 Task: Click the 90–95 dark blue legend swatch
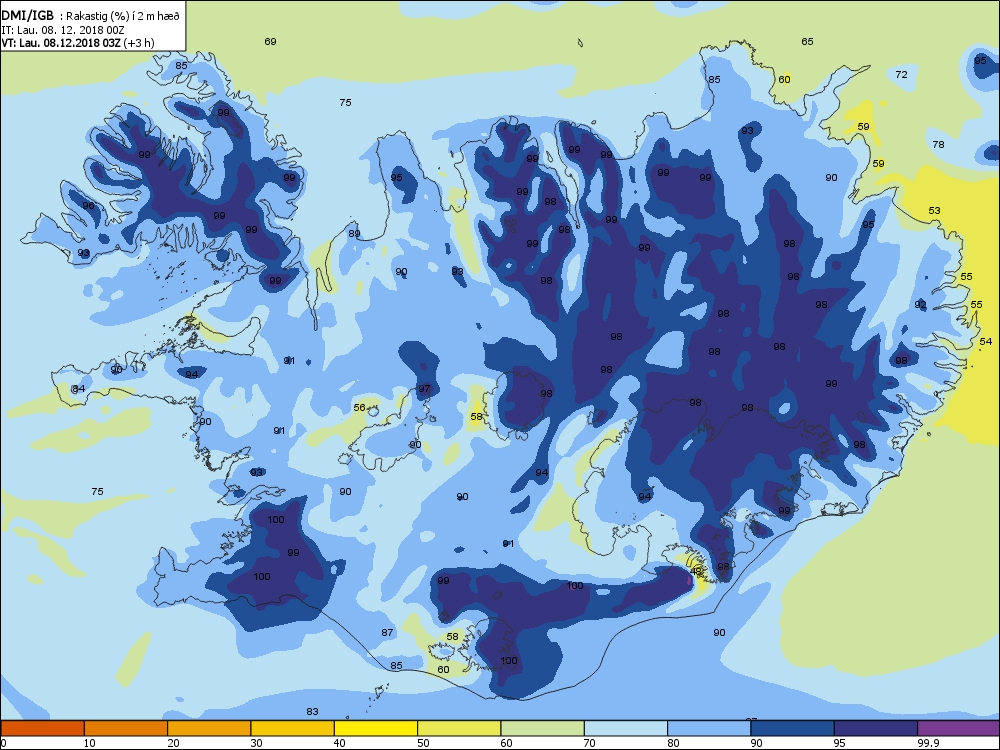pyautogui.click(x=793, y=728)
